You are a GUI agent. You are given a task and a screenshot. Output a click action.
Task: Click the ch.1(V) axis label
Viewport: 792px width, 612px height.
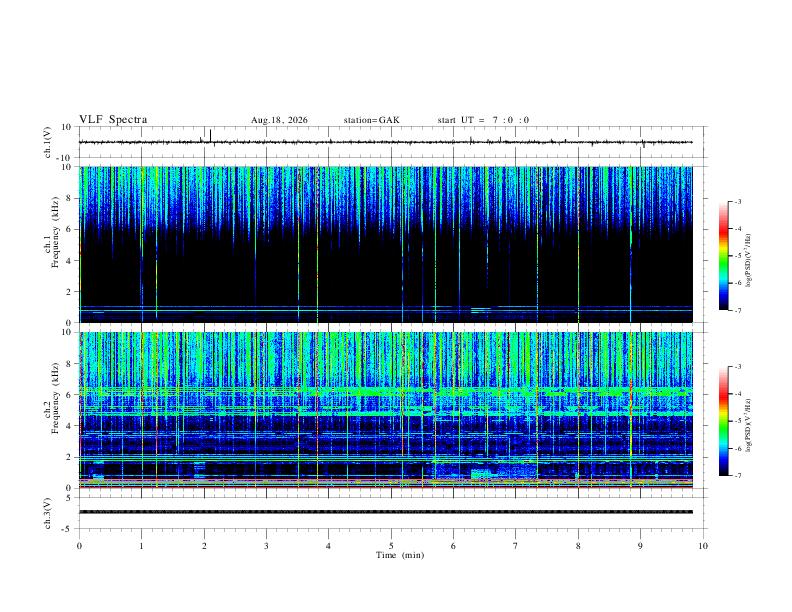(x=48, y=142)
